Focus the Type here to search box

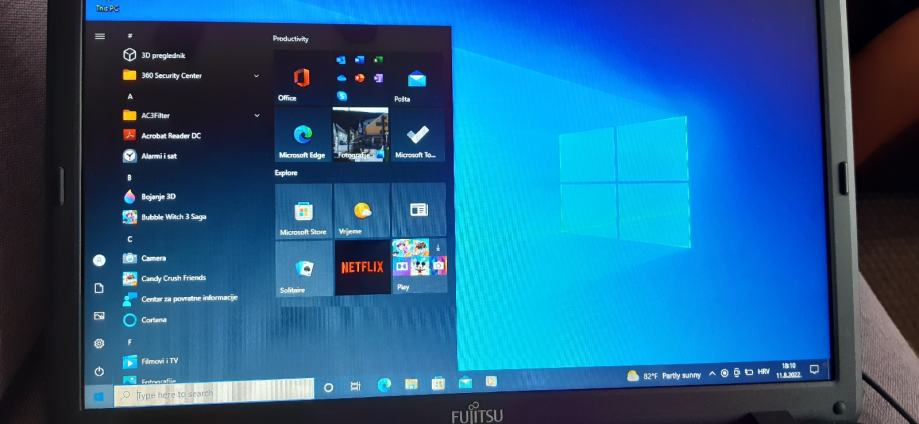[214, 392]
